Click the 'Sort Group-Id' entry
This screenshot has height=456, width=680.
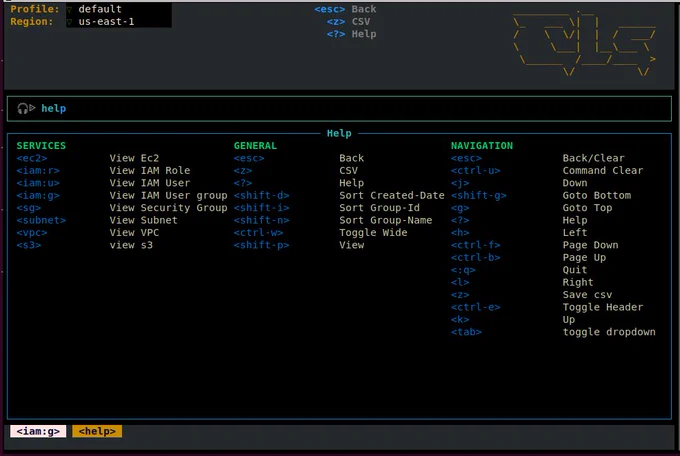tap(379, 208)
